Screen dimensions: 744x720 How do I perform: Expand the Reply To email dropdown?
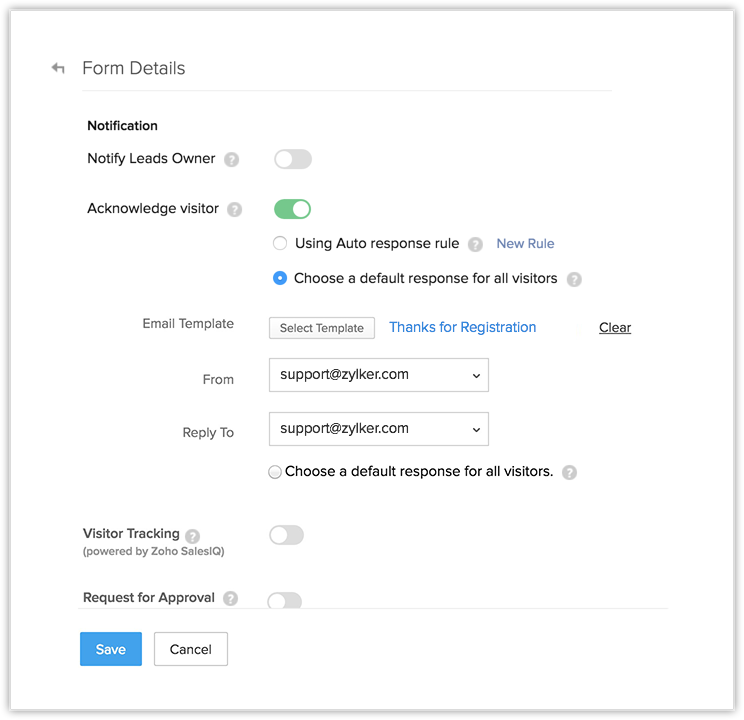point(378,429)
